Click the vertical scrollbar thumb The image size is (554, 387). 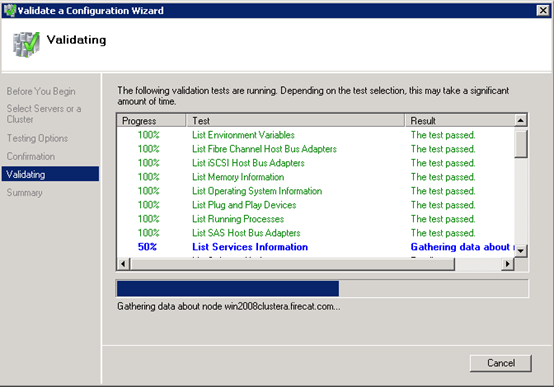pyautogui.click(x=520, y=143)
